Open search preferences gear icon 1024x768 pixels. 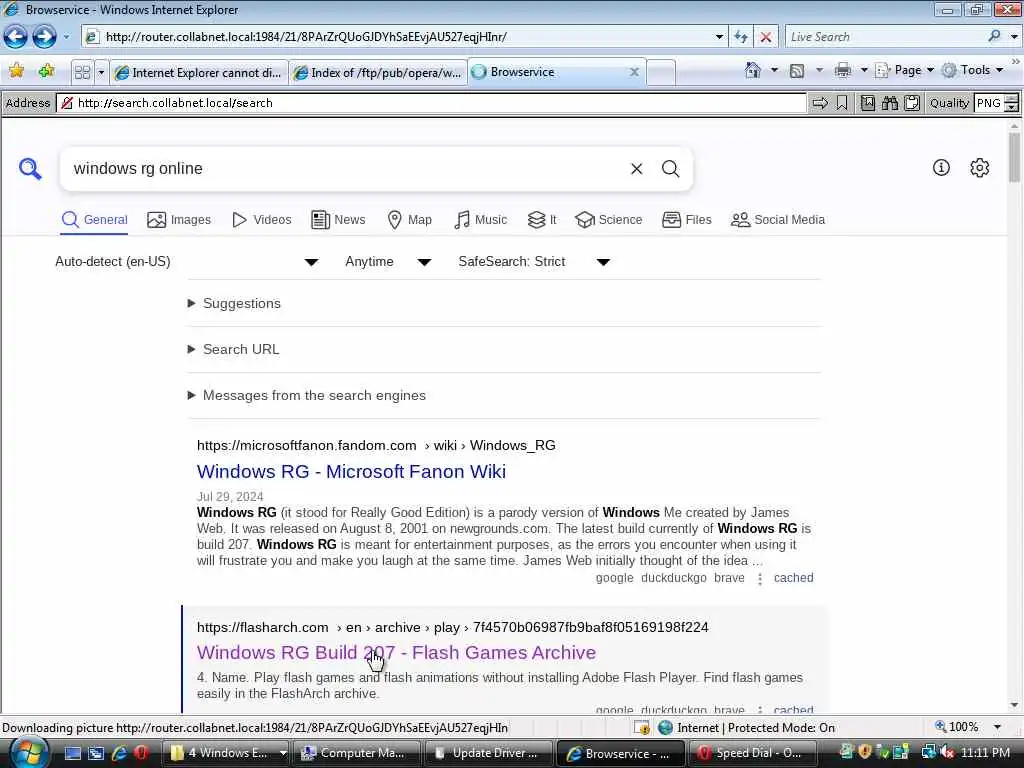(980, 168)
